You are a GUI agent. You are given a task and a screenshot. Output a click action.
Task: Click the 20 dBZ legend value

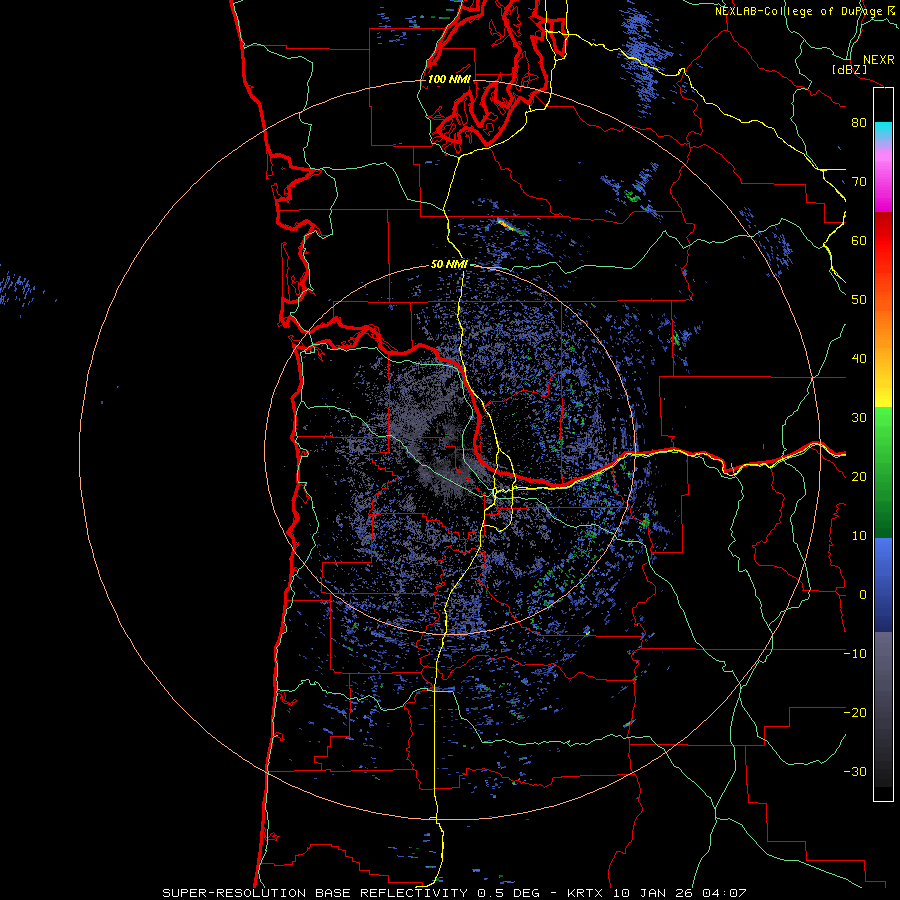pyautogui.click(x=859, y=477)
